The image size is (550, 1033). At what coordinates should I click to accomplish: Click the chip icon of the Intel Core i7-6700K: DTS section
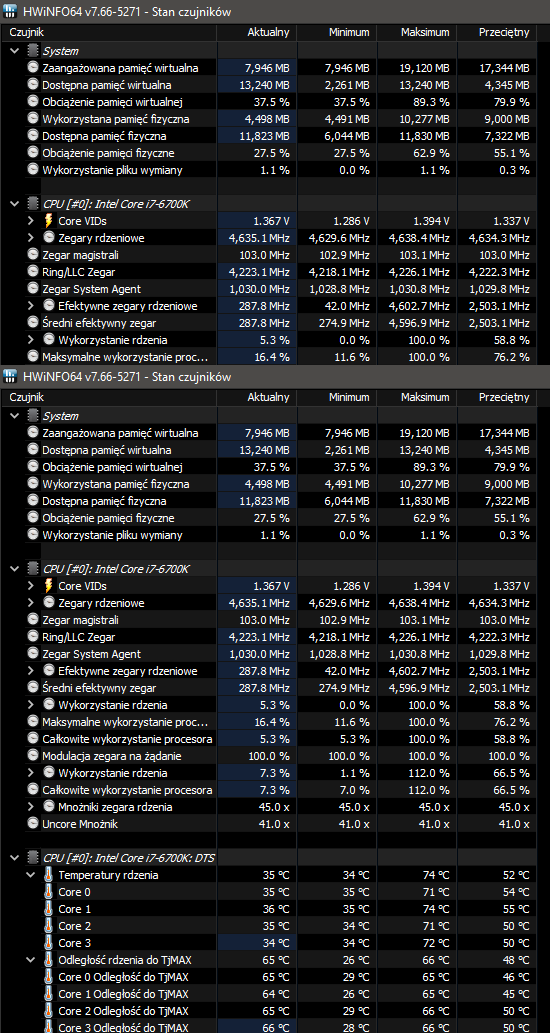33,858
